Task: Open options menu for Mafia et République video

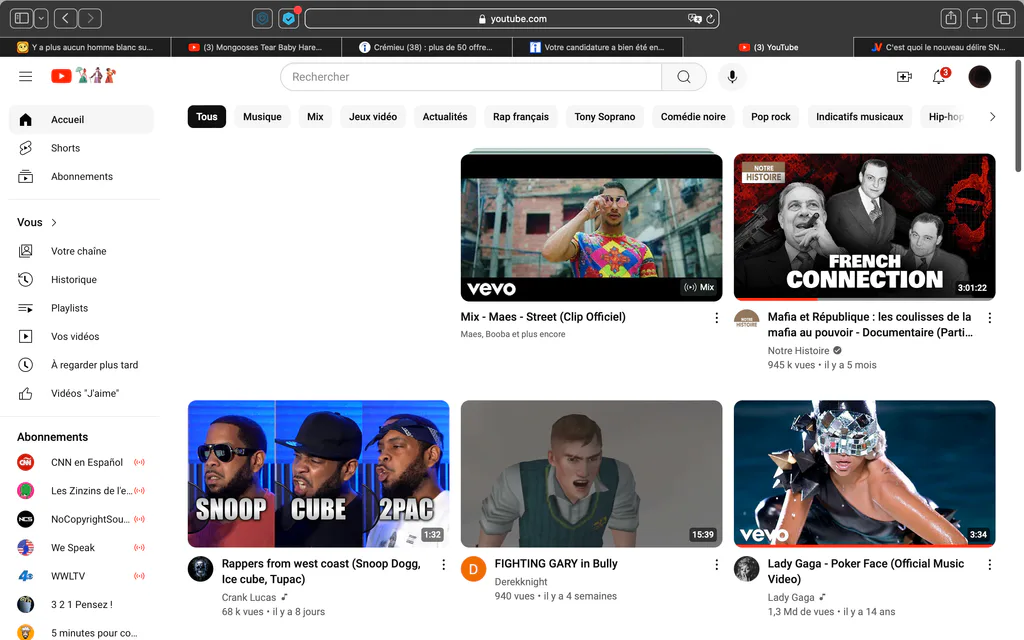Action: [x=989, y=318]
